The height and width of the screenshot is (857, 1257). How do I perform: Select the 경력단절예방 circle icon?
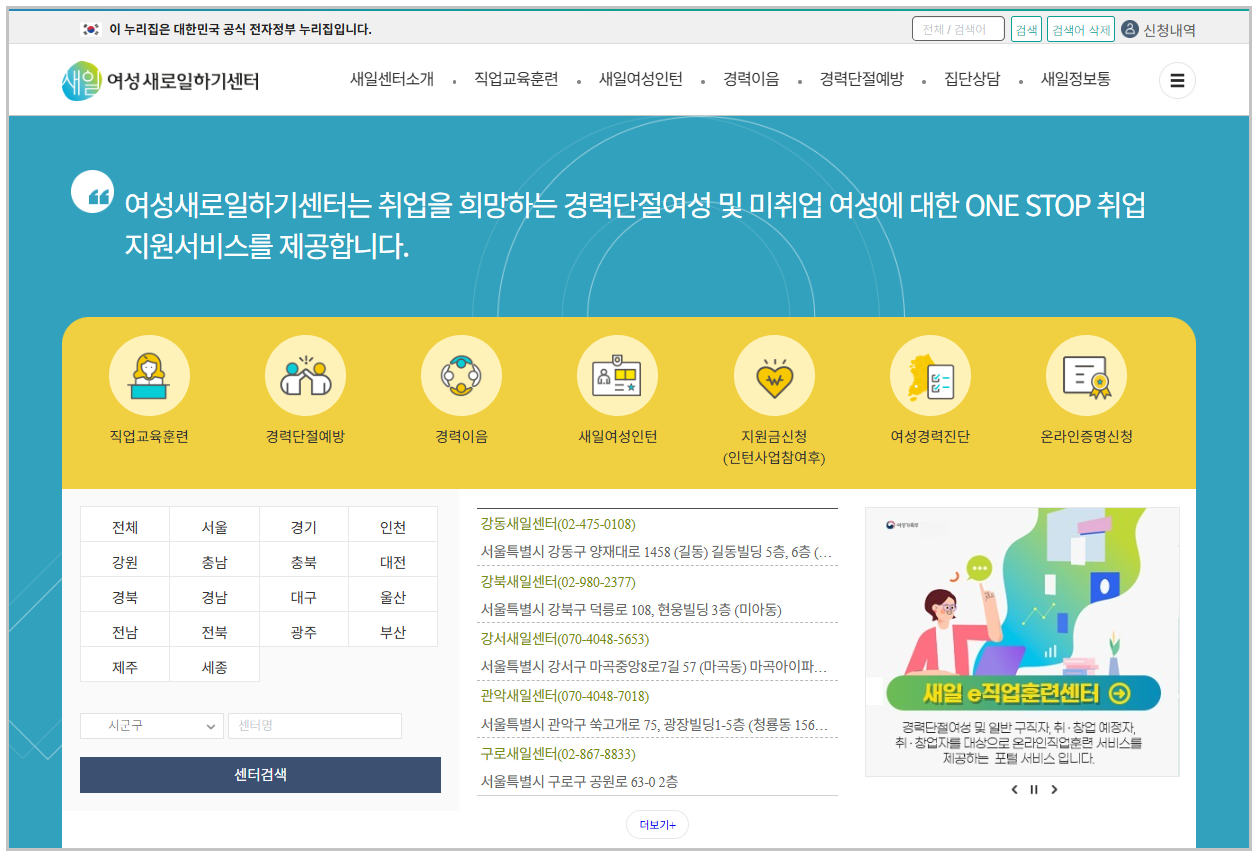tap(305, 375)
